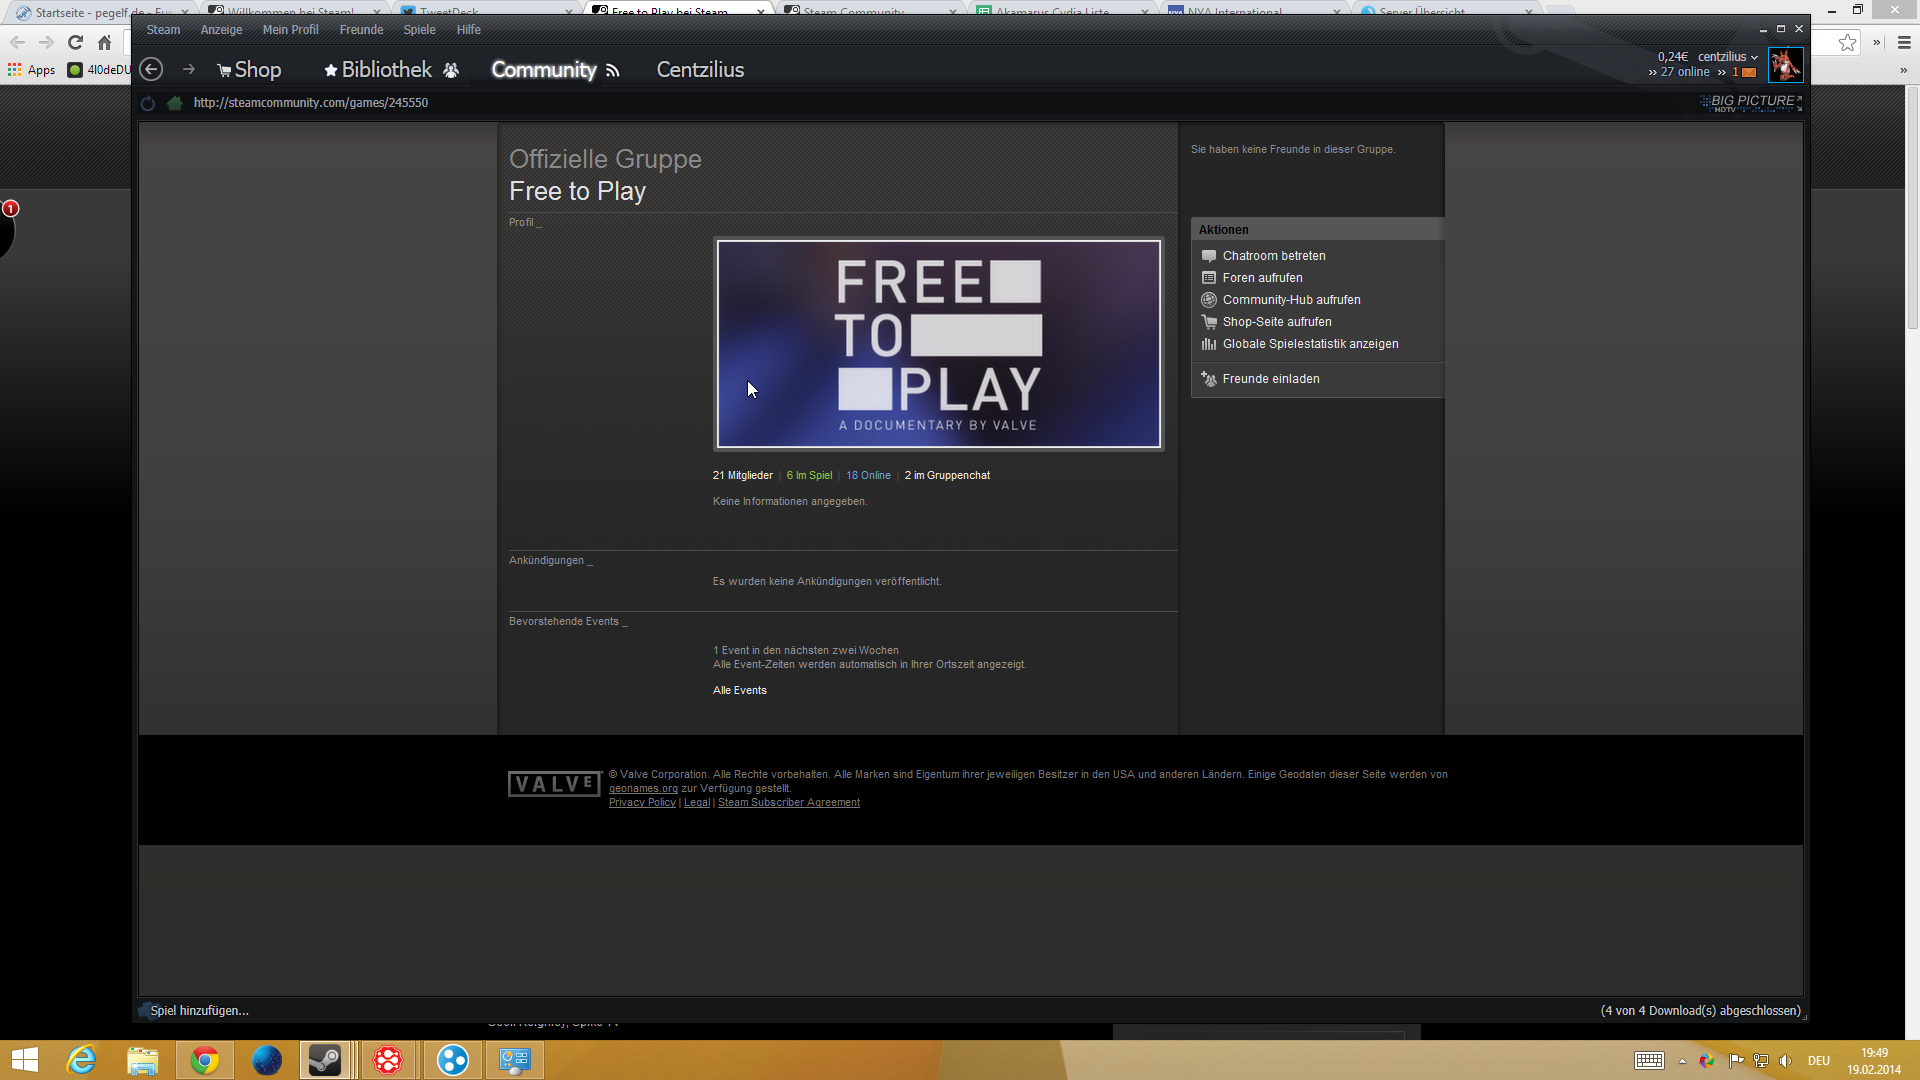Click Spiel hinzufügen at bottom left
Image resolution: width=1920 pixels, height=1080 pixels.
click(x=199, y=1011)
